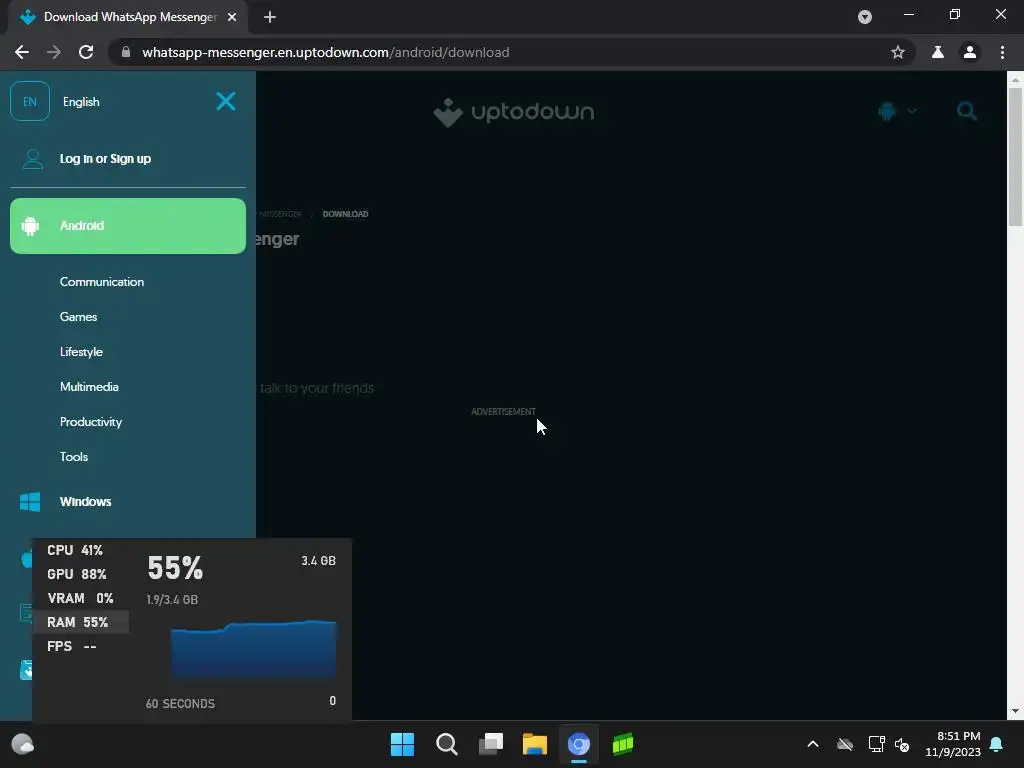Click the page vertical scrollbar thumb
The width and height of the screenshot is (1024, 768).
click(x=1015, y=157)
